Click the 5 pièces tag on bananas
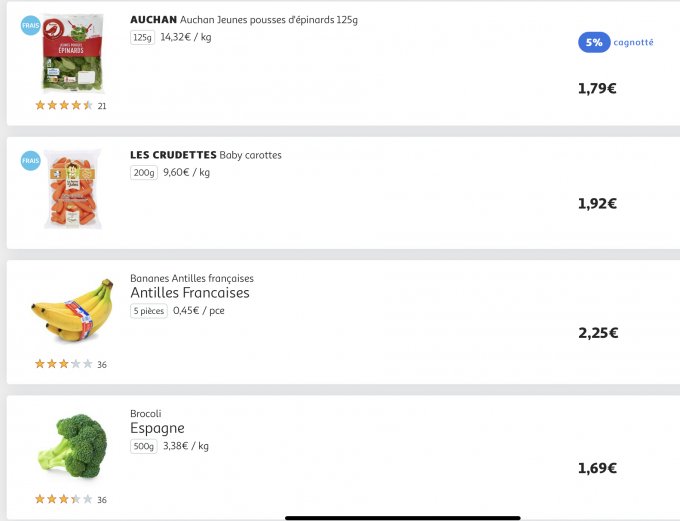 (x=149, y=311)
